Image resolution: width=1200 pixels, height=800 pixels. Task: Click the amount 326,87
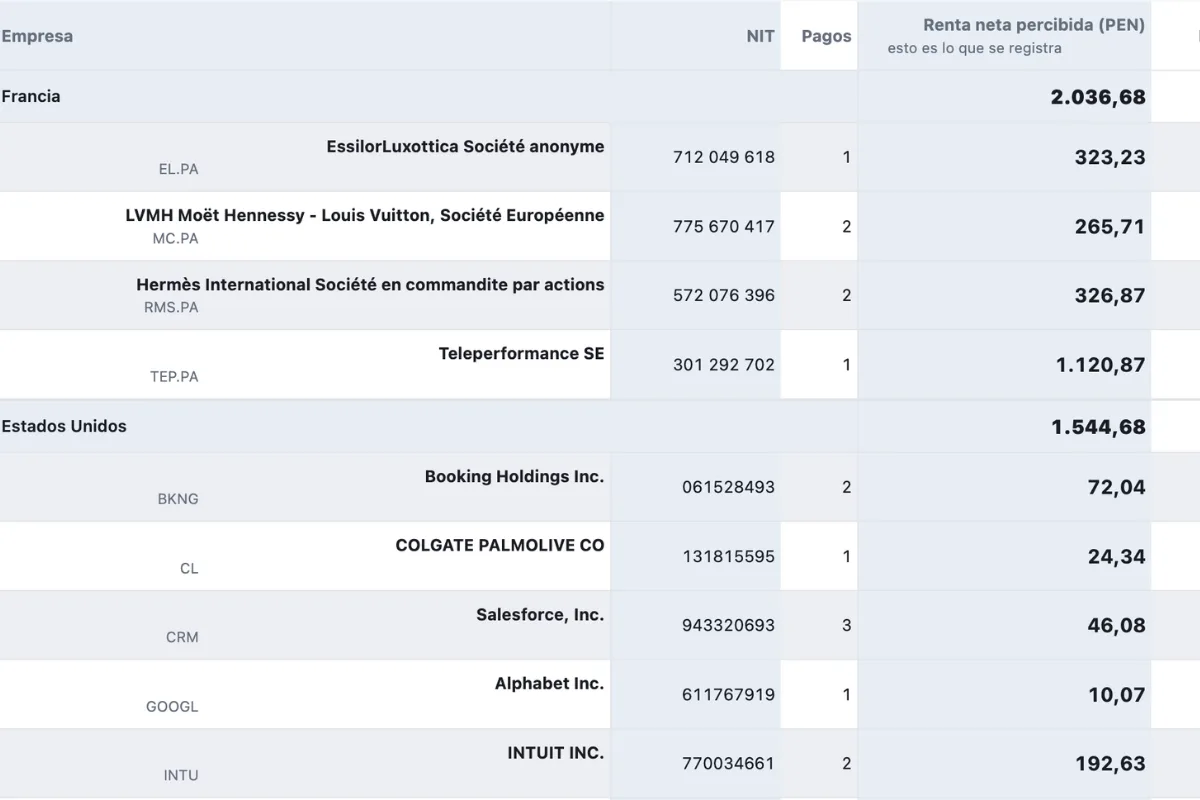(x=1110, y=295)
